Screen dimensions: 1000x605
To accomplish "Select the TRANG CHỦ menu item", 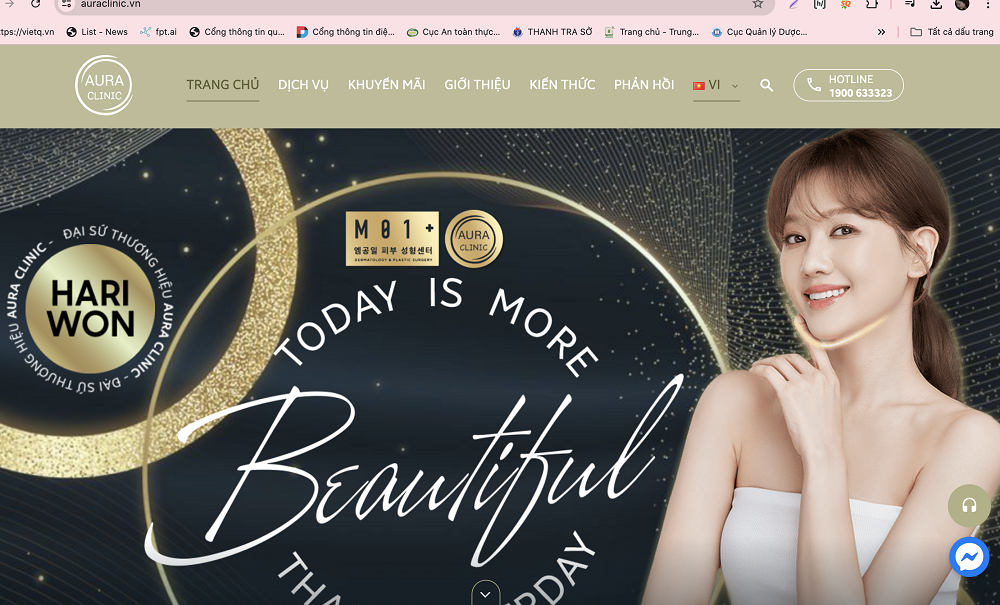I will point(223,85).
